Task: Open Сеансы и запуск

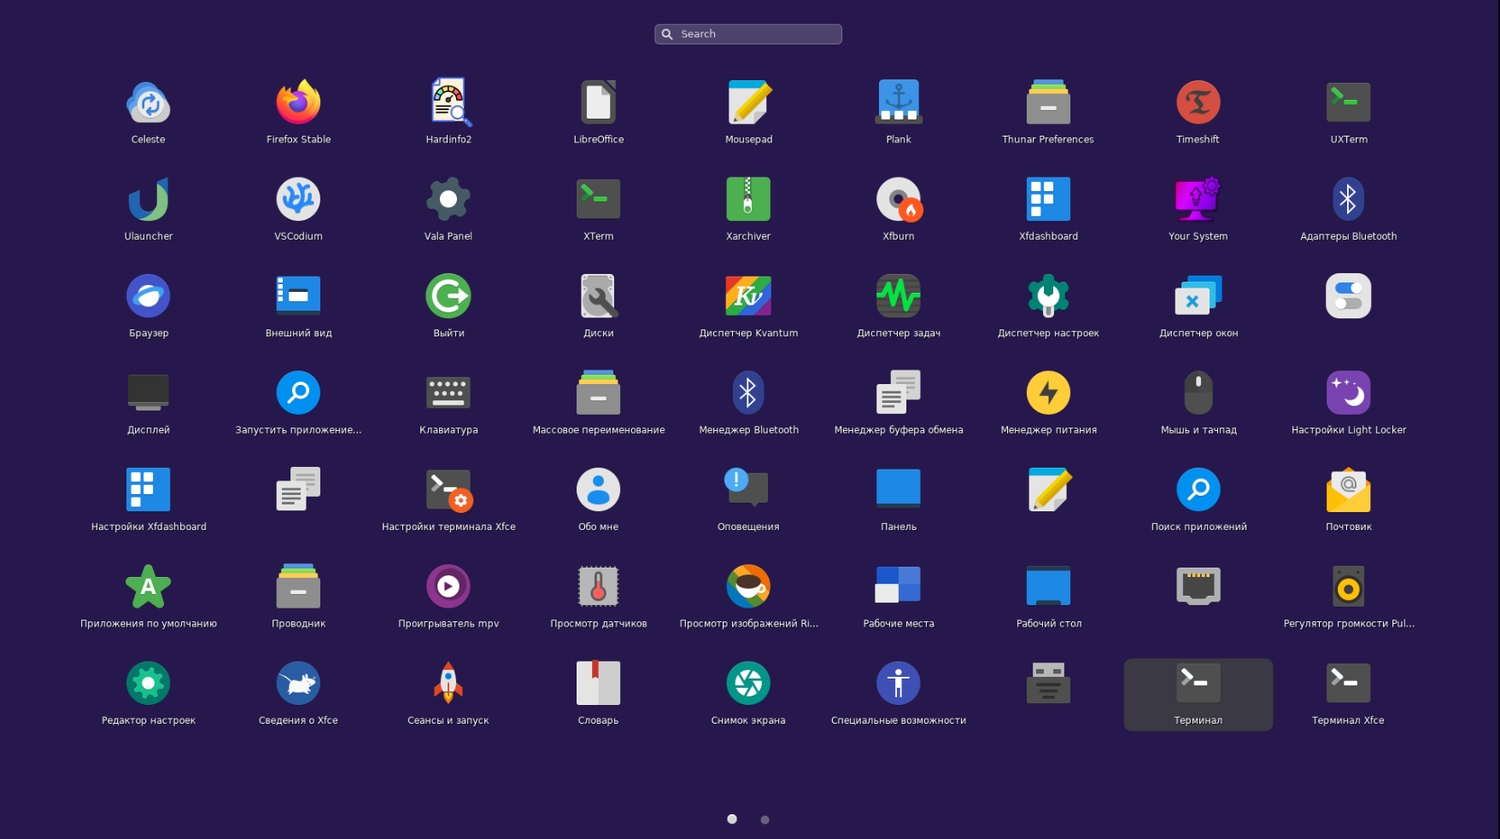Action: 448,684
